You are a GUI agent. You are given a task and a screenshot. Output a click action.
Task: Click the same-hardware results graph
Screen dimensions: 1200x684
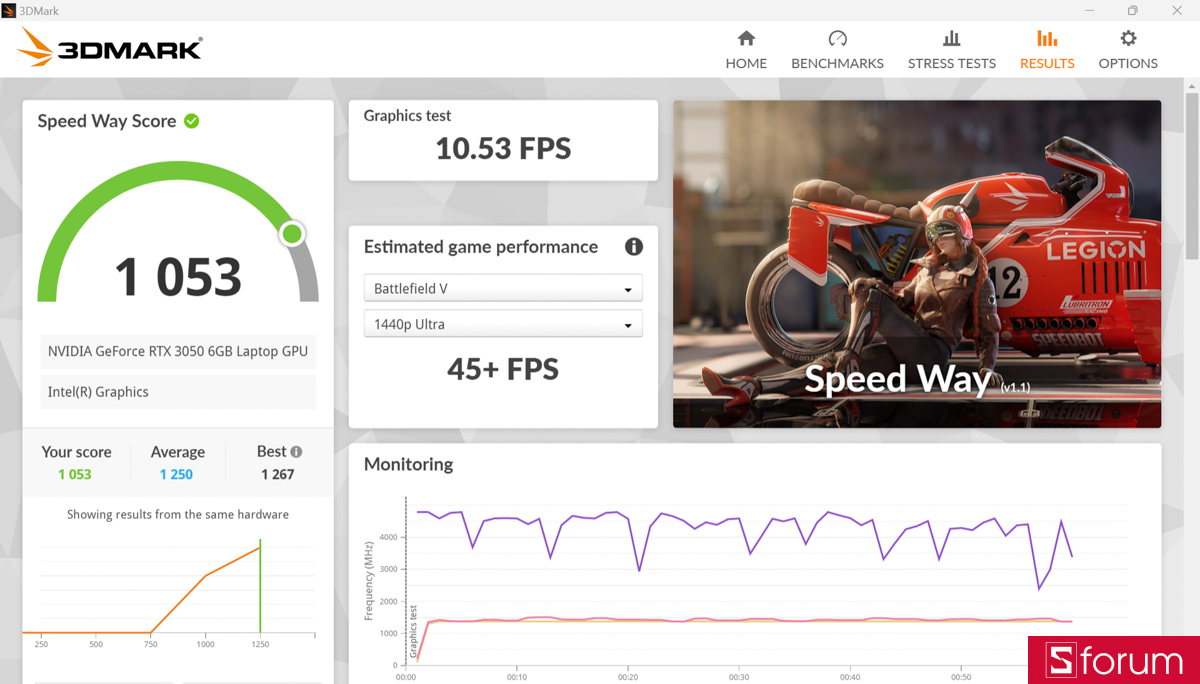[x=177, y=580]
